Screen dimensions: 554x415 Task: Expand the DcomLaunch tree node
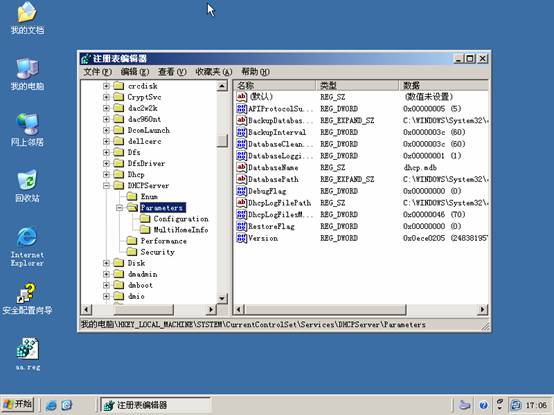(x=106, y=130)
